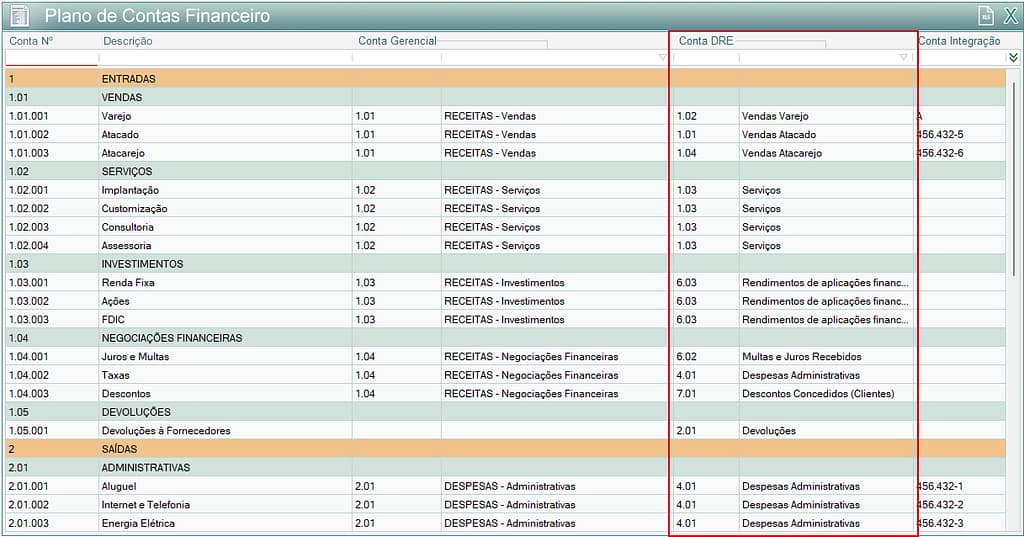Click the 7.01 DRE code cell

click(705, 393)
